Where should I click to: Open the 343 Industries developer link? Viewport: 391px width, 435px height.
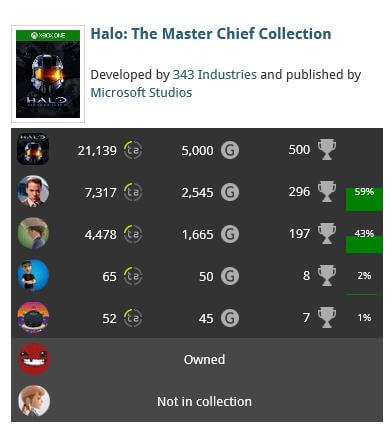215,74
